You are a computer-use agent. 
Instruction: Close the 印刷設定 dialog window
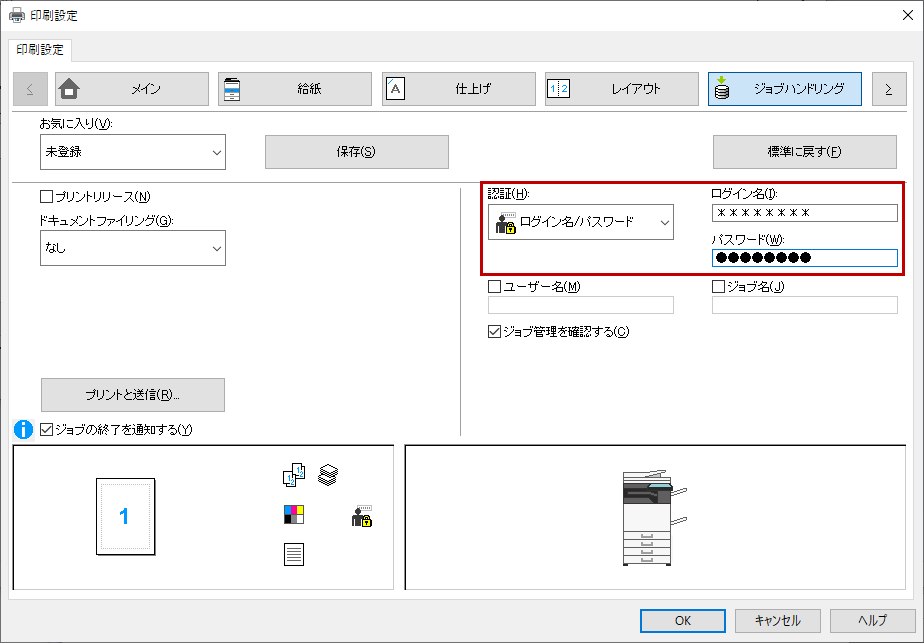coord(908,15)
